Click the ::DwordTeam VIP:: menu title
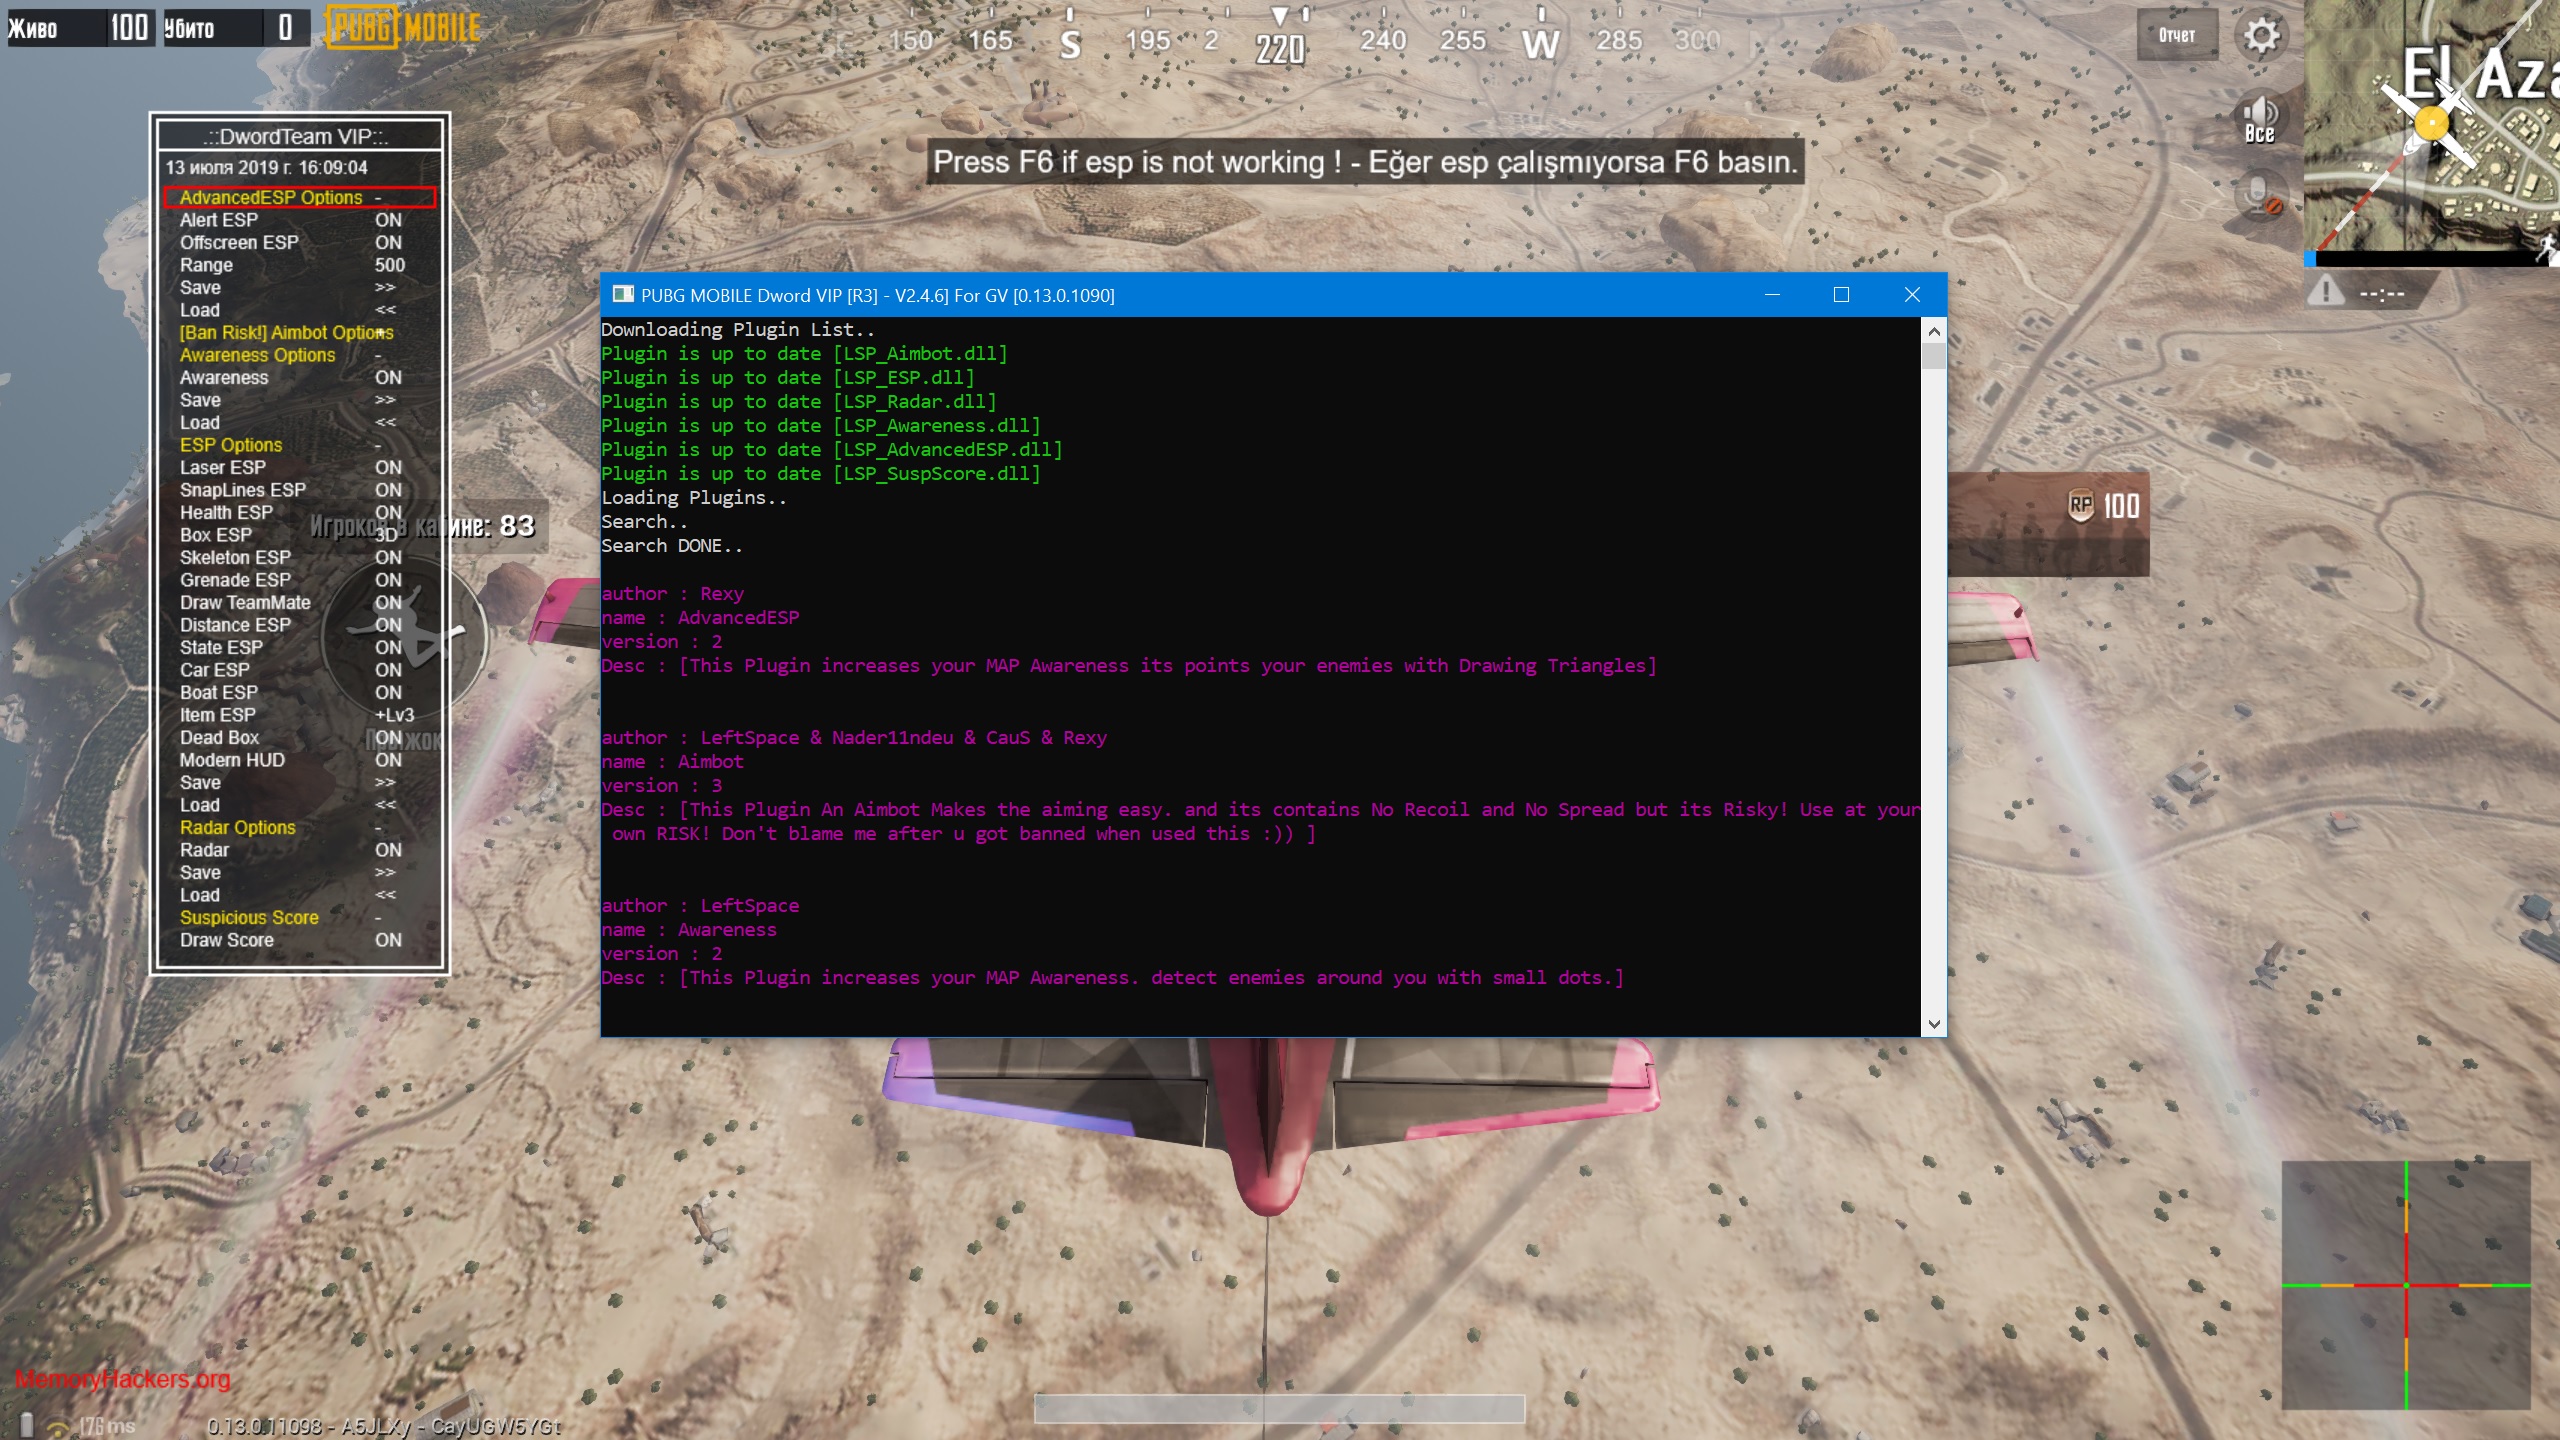 297,136
